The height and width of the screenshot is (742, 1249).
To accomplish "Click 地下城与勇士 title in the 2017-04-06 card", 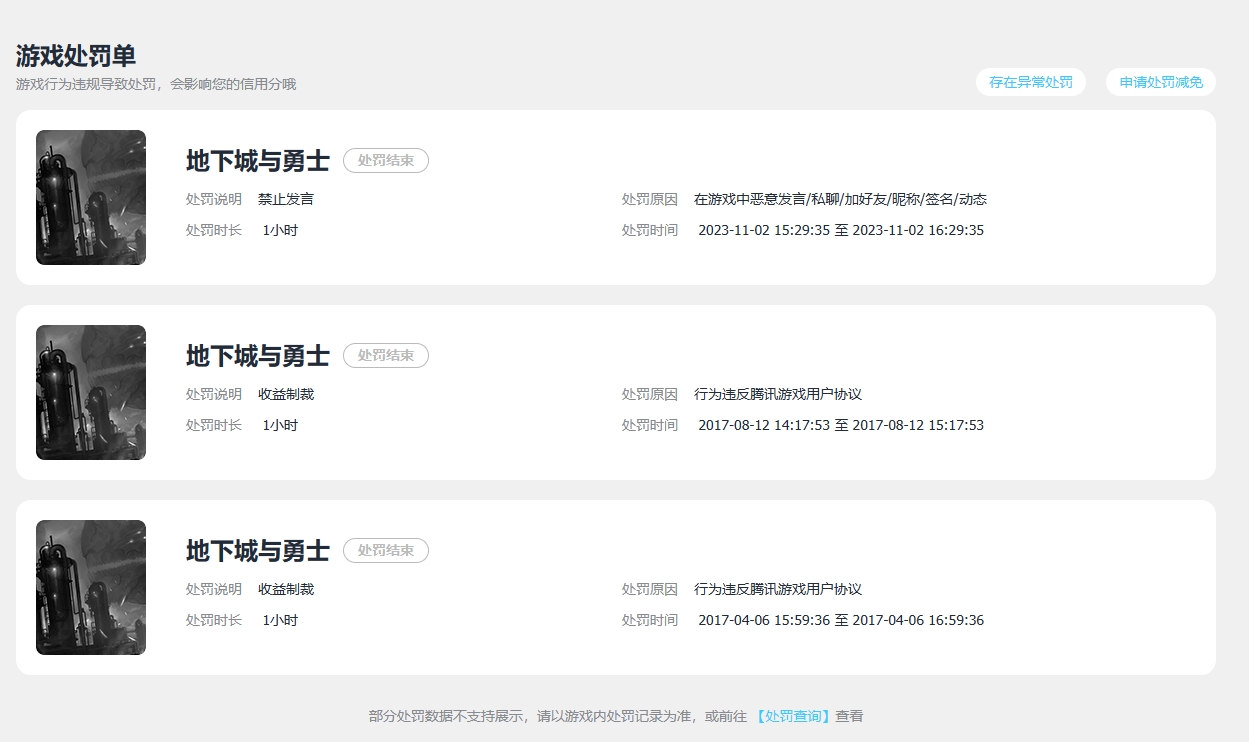I will [257, 550].
